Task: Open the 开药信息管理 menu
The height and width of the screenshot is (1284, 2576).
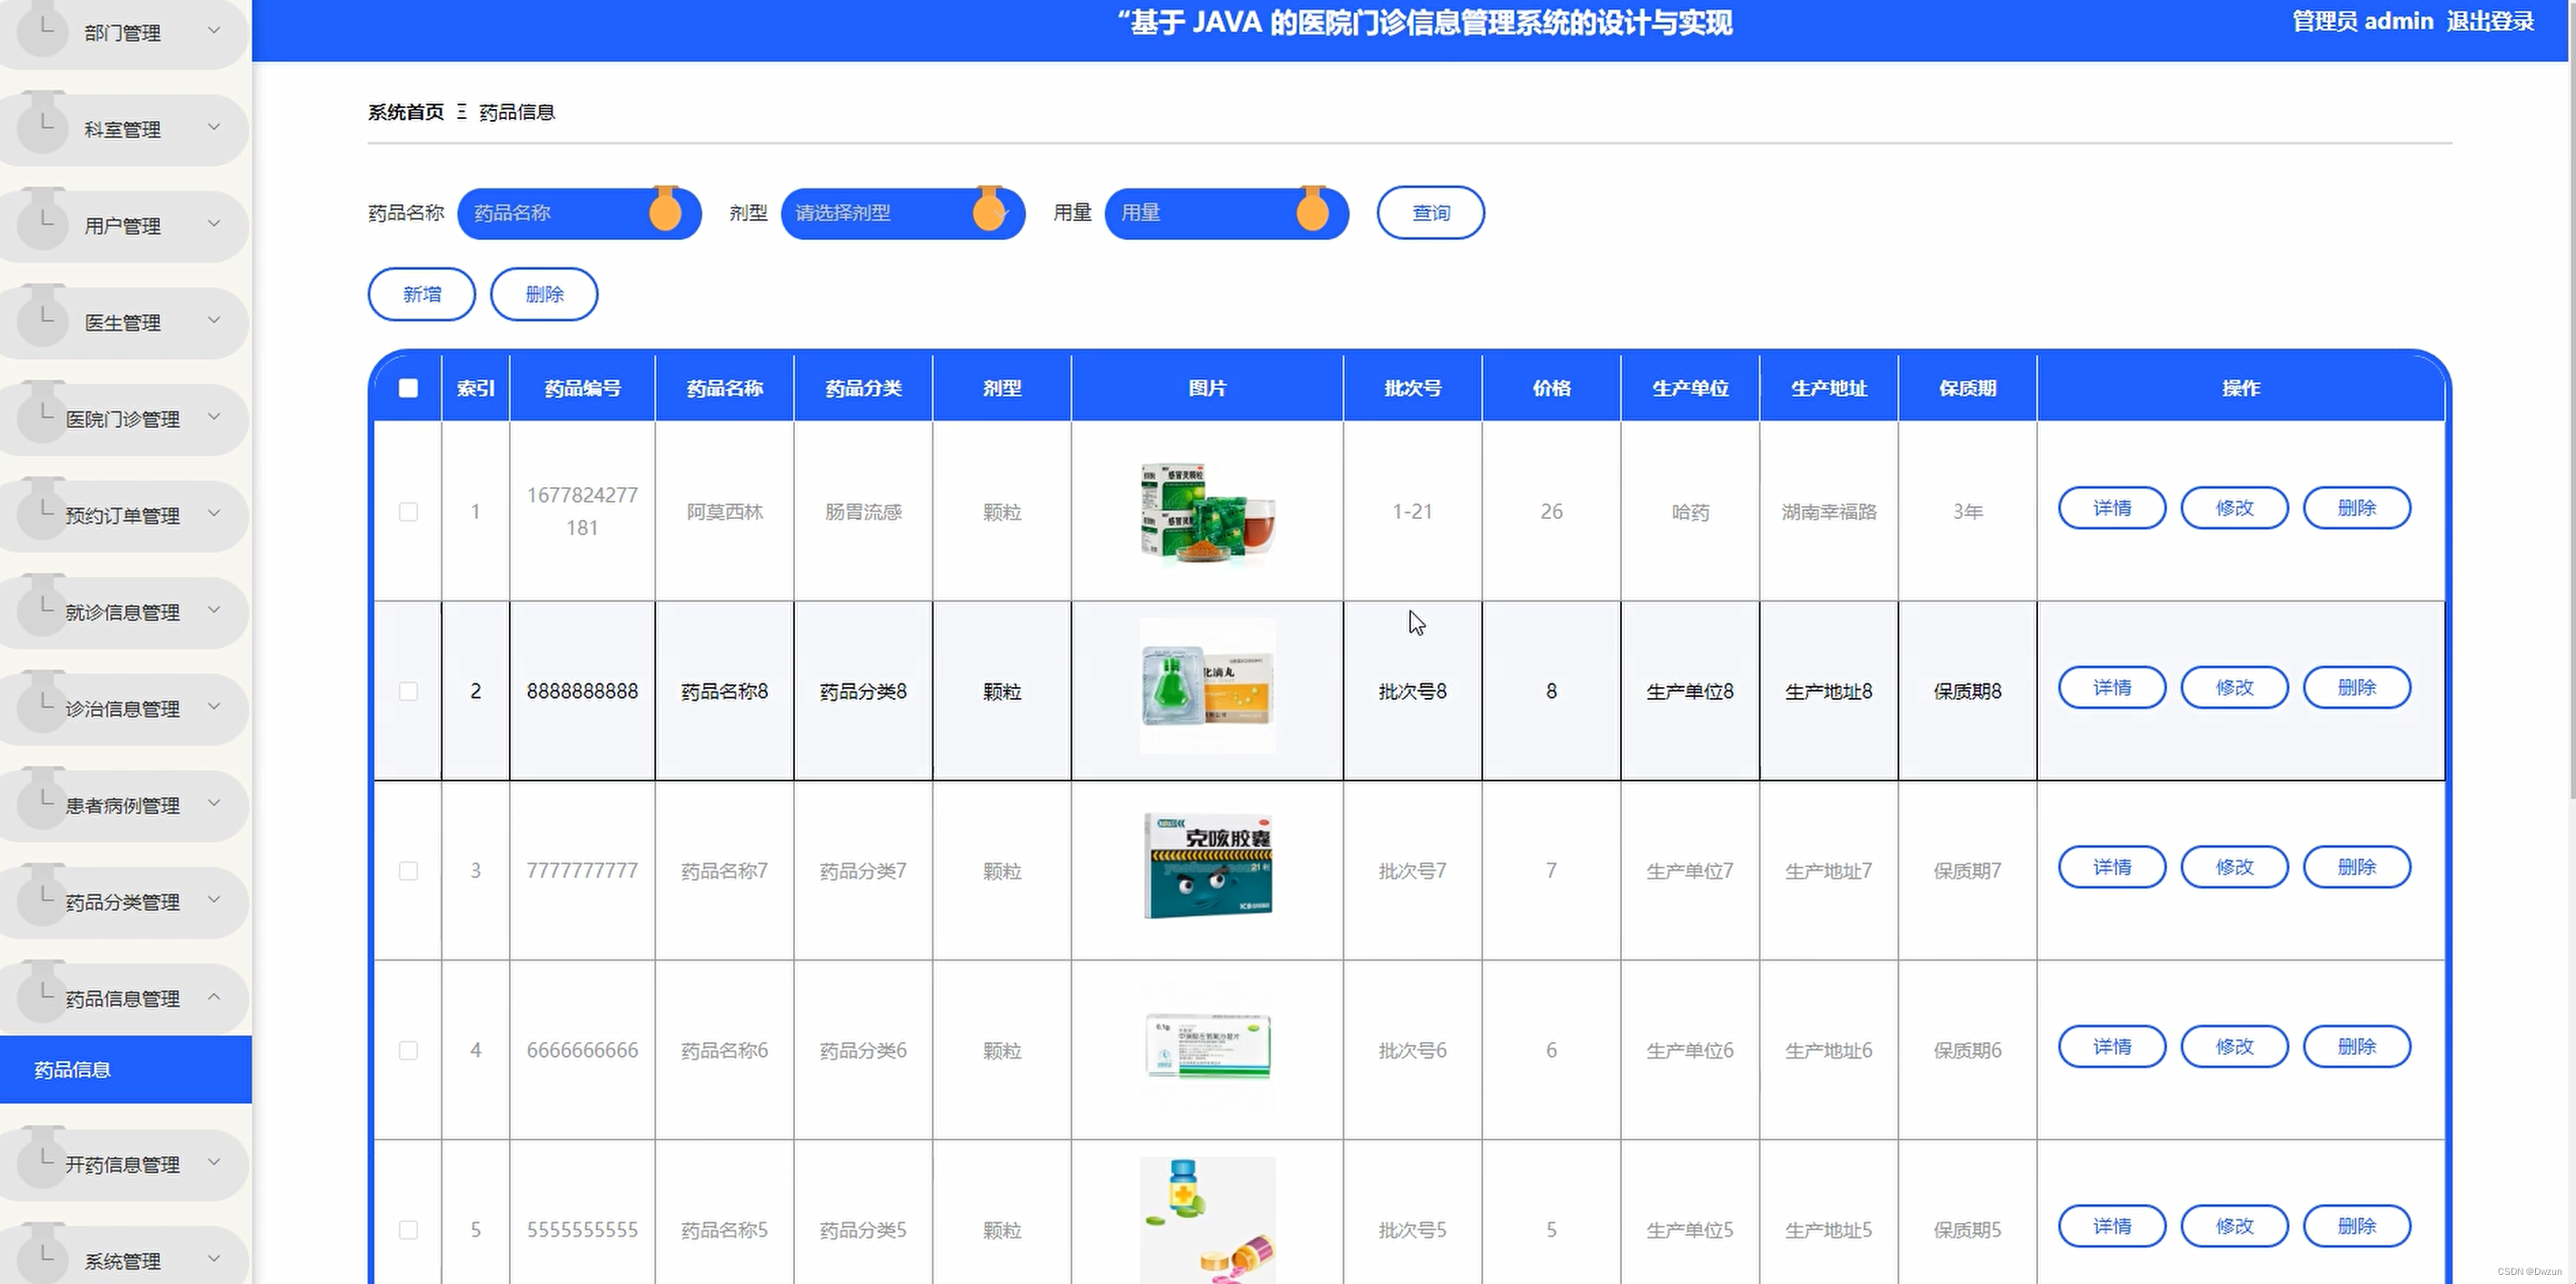Action: click(x=123, y=1165)
